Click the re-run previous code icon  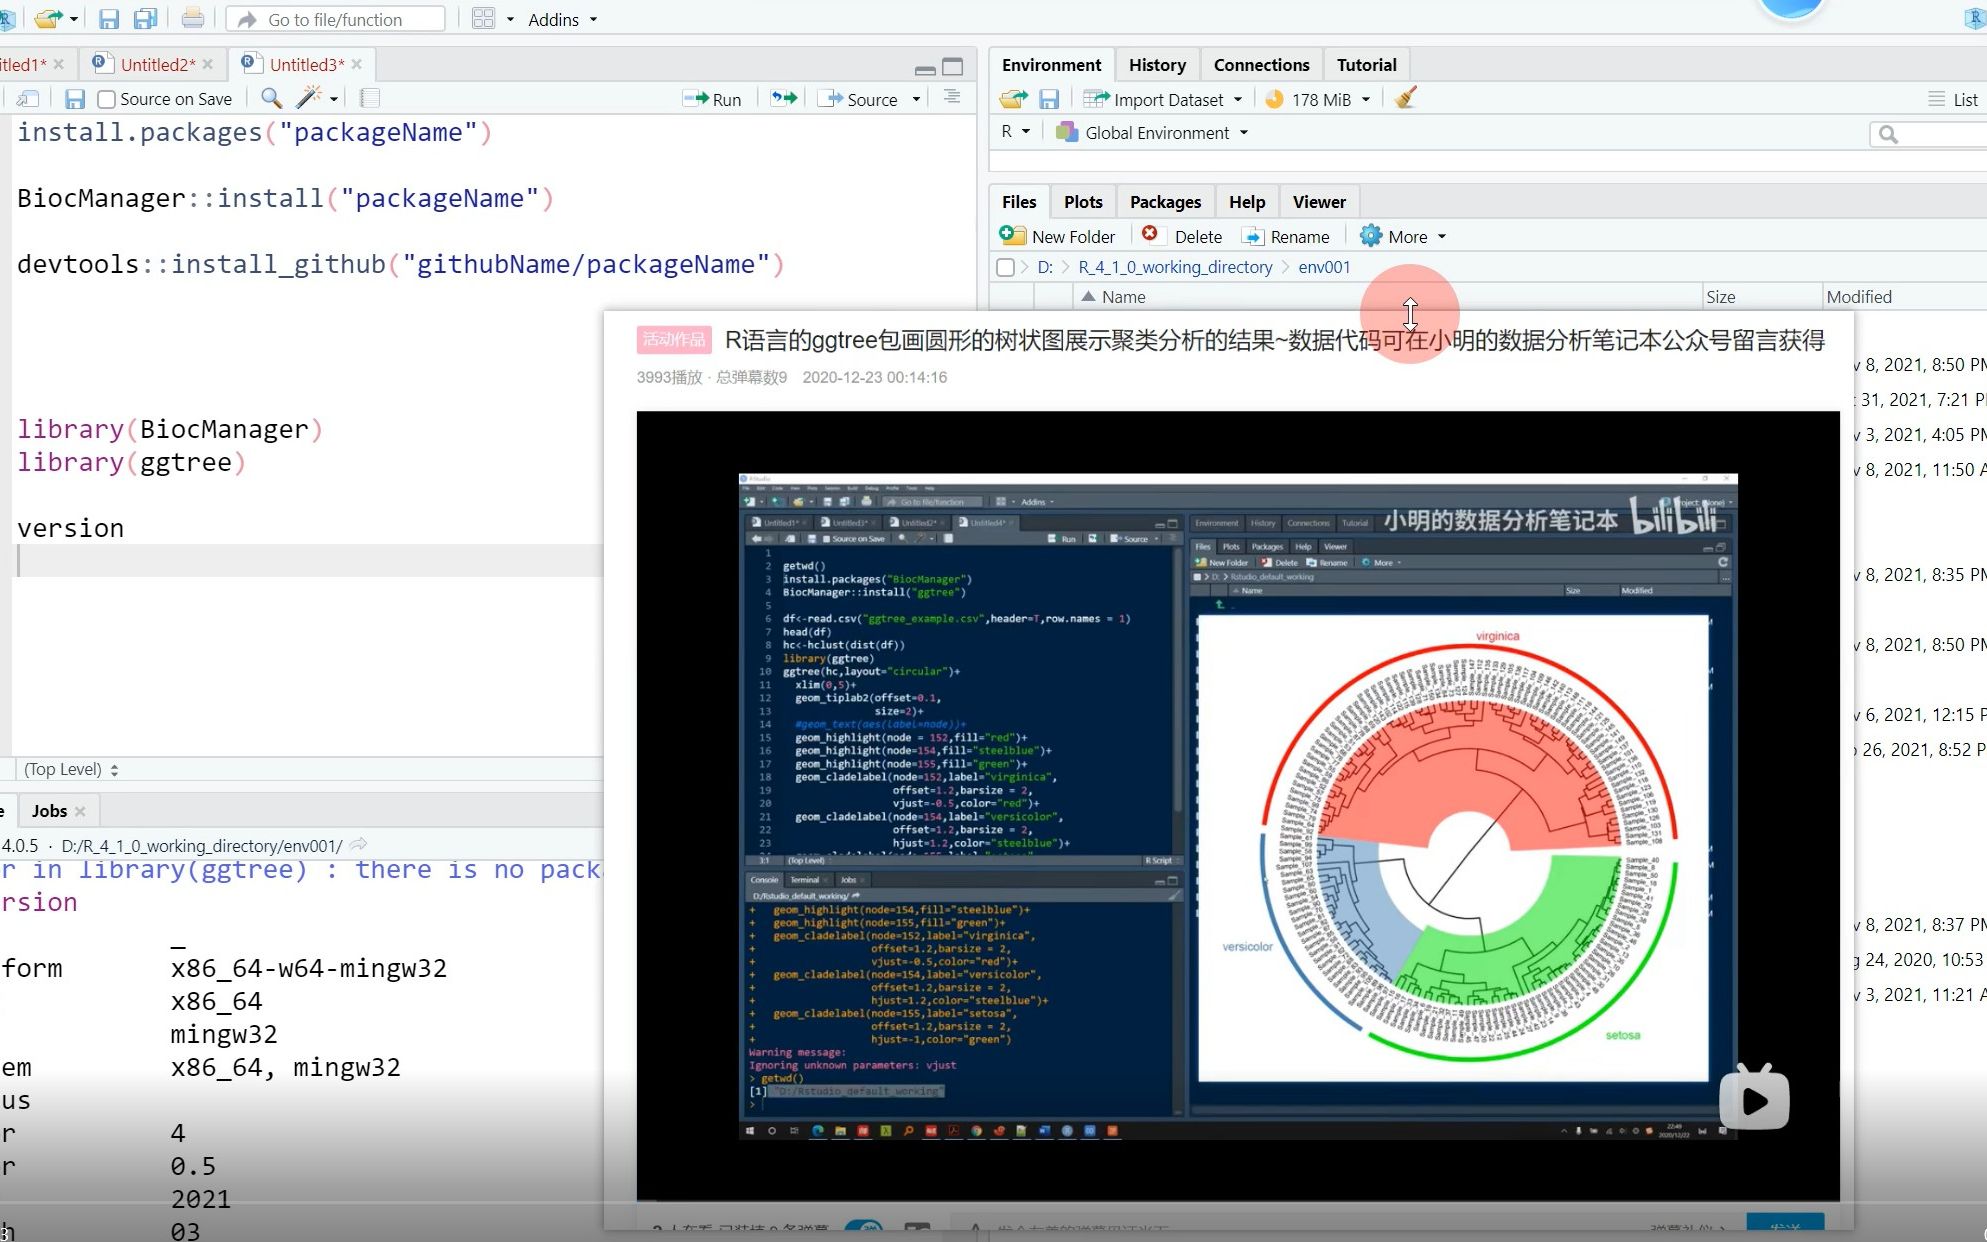[x=784, y=98]
